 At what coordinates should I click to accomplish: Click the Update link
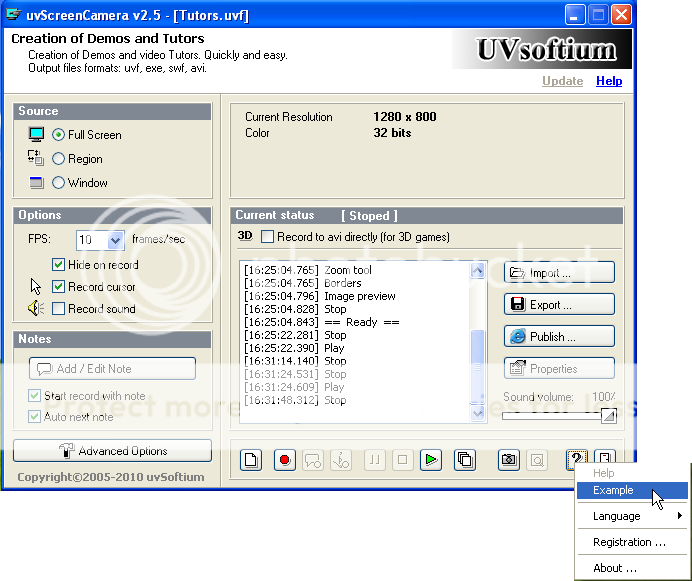point(562,81)
